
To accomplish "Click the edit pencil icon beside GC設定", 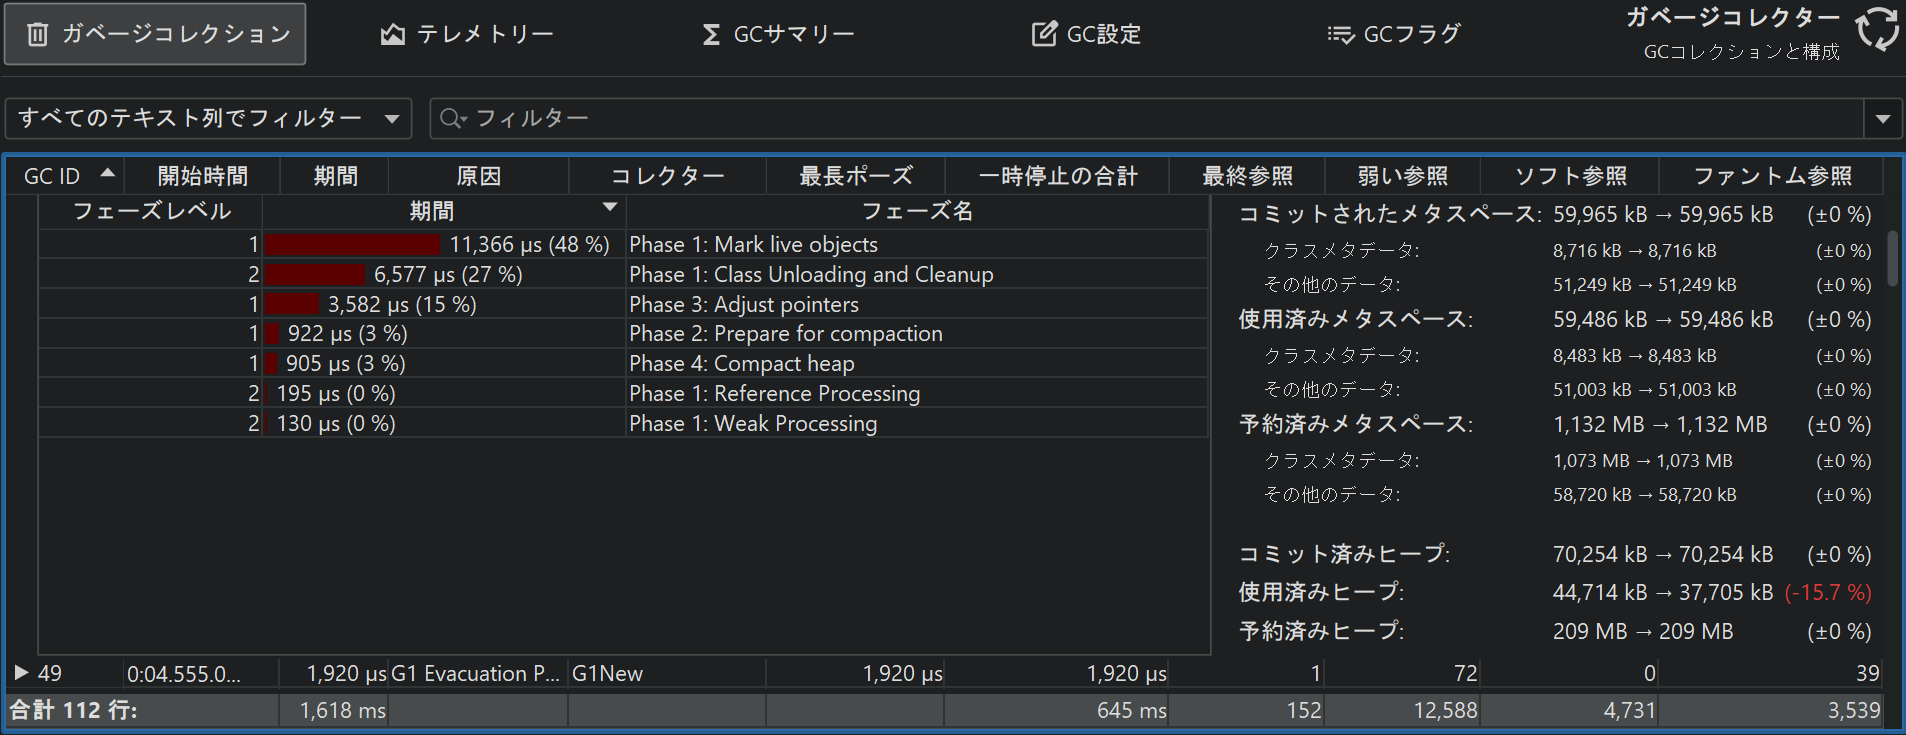I will (x=1044, y=35).
